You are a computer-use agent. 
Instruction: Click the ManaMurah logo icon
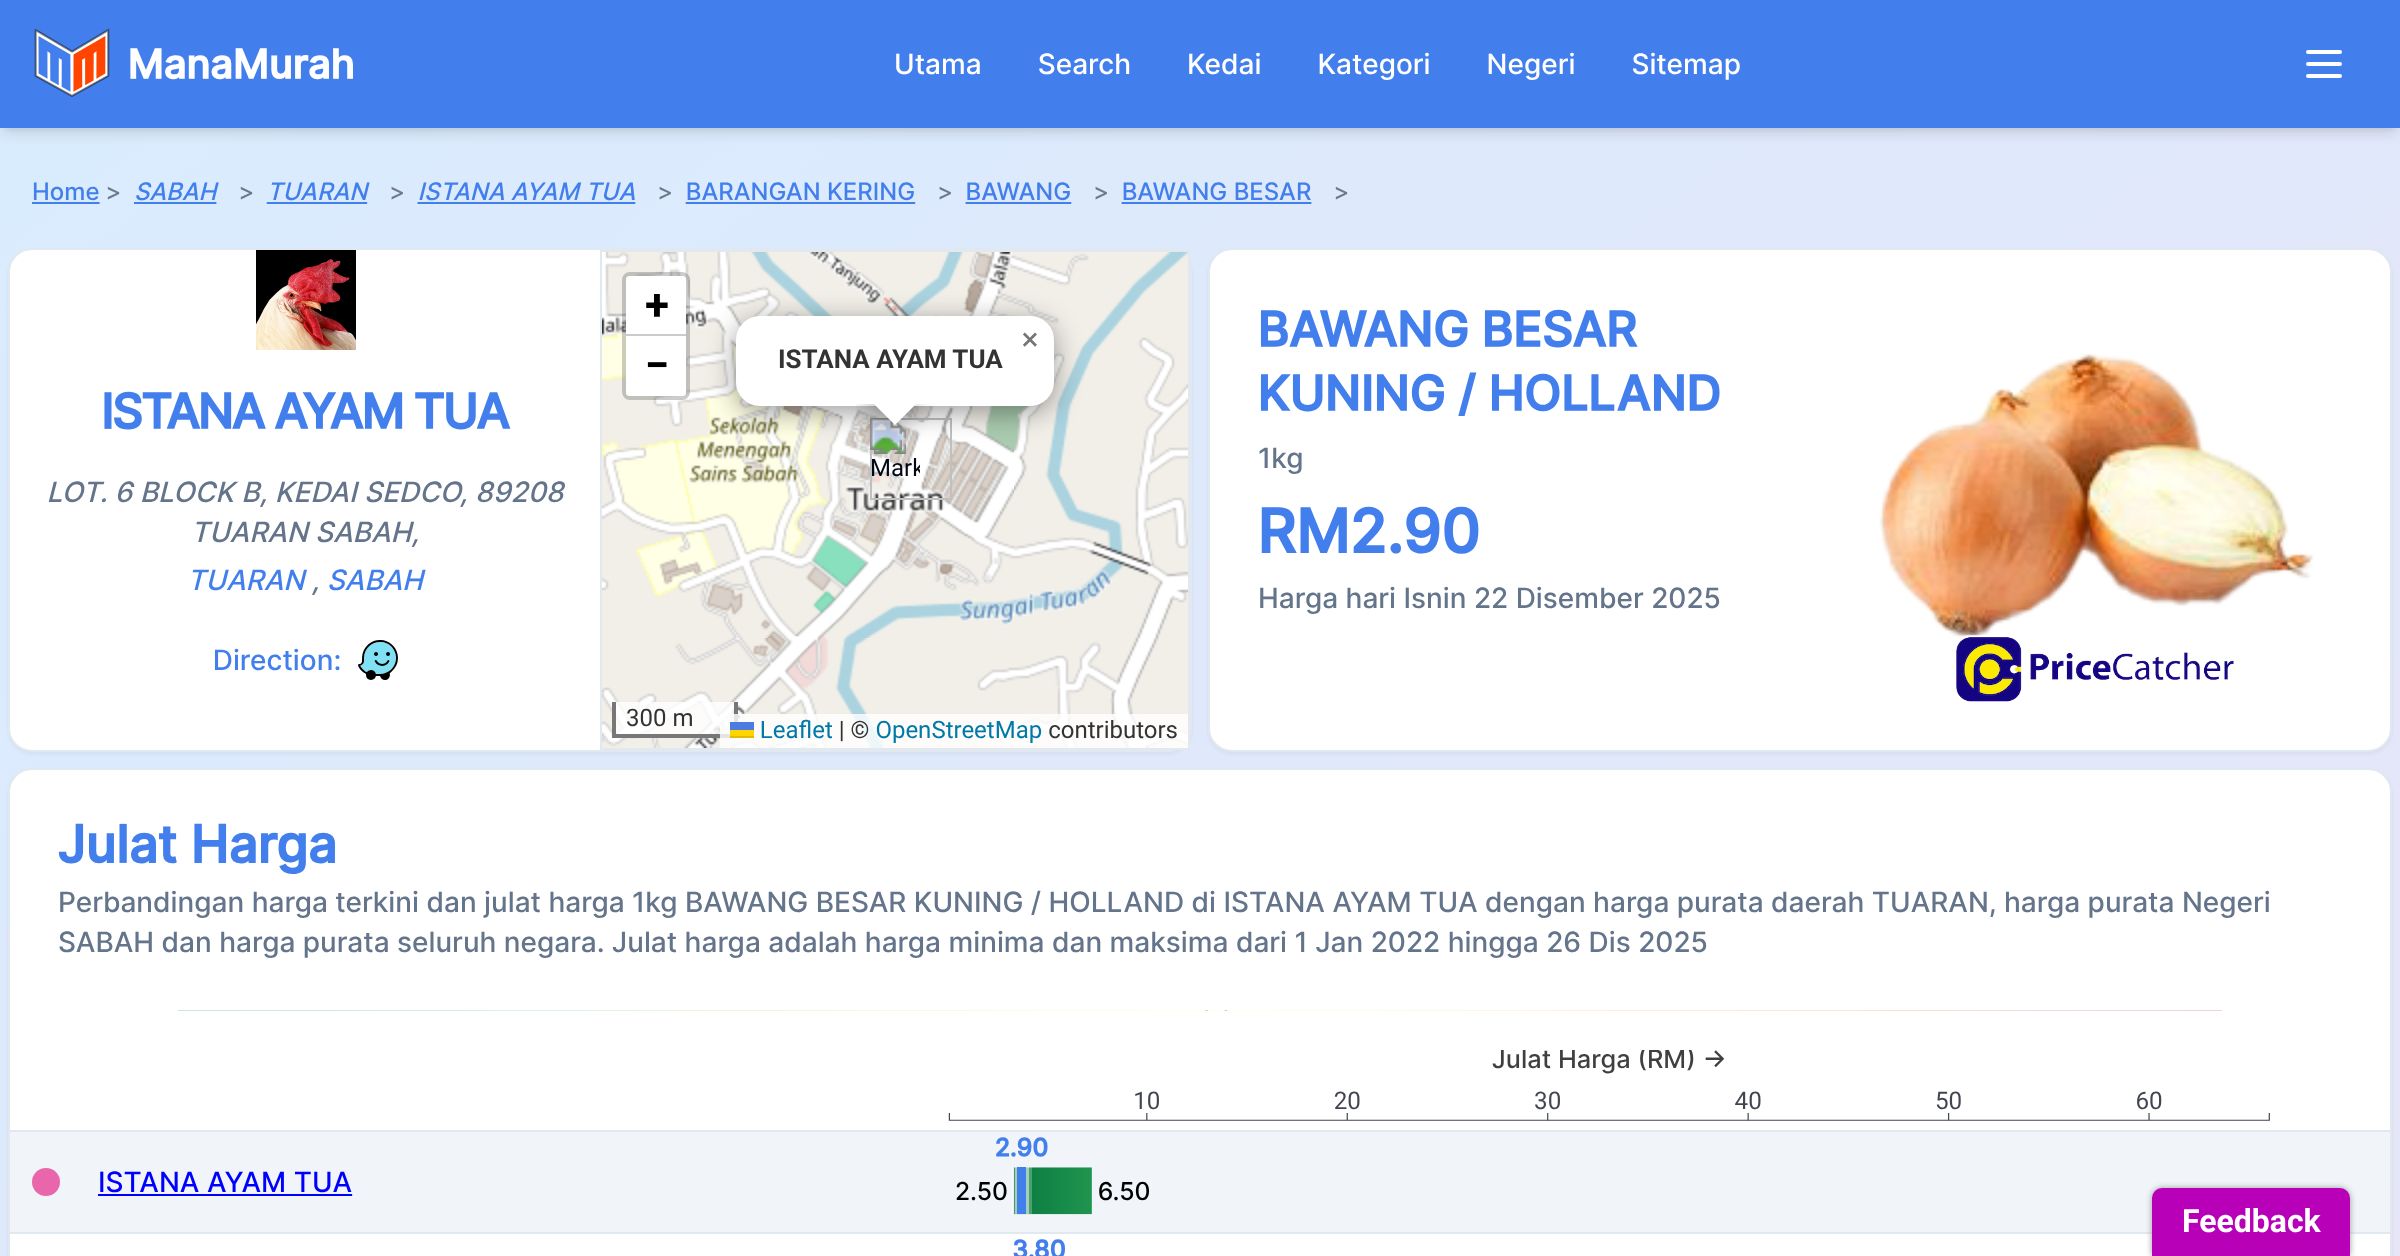pos(71,63)
